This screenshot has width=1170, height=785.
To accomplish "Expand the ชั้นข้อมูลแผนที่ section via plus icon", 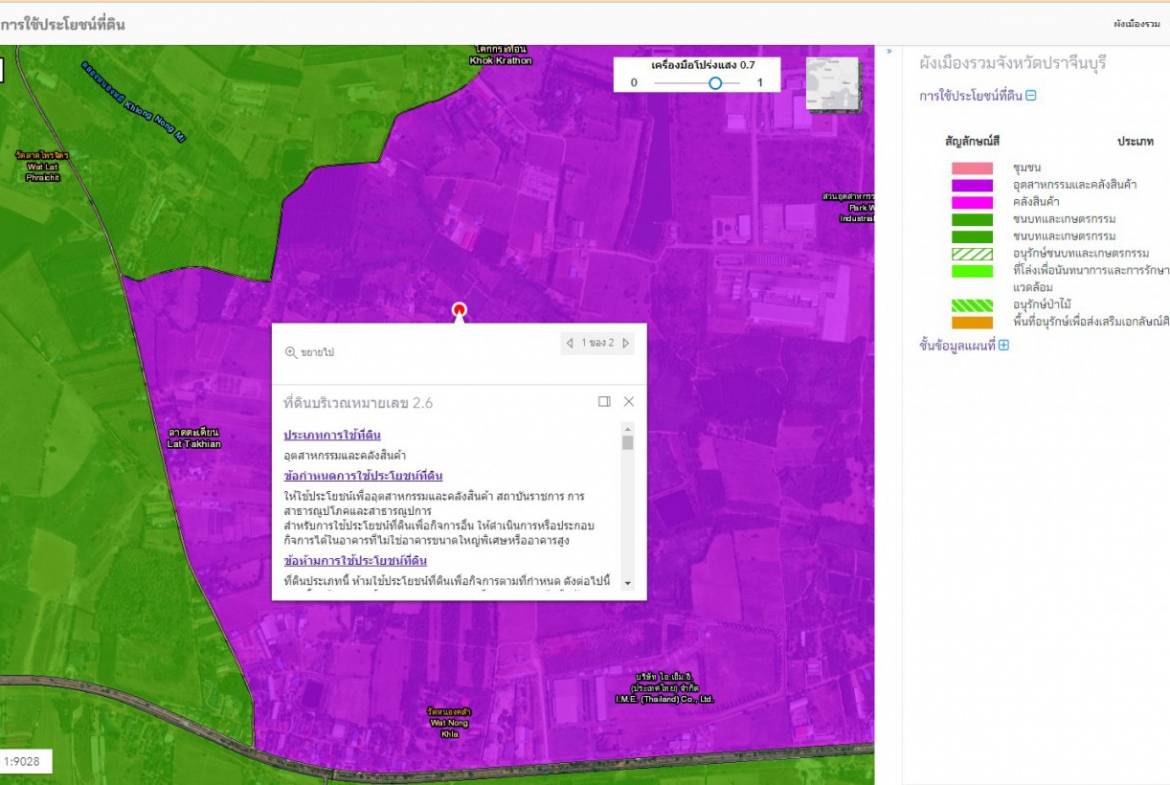I will [x=1004, y=345].
